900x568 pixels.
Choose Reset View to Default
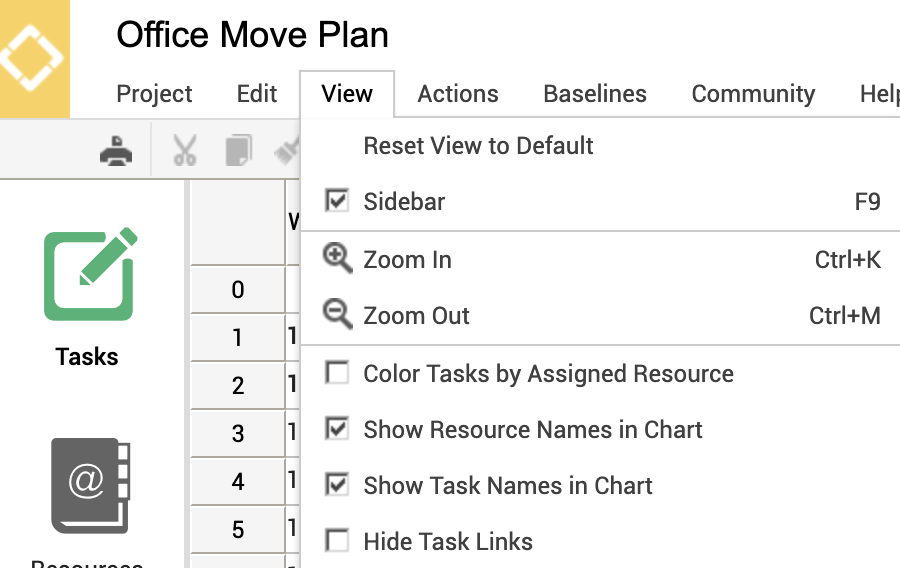pyautogui.click(x=478, y=146)
